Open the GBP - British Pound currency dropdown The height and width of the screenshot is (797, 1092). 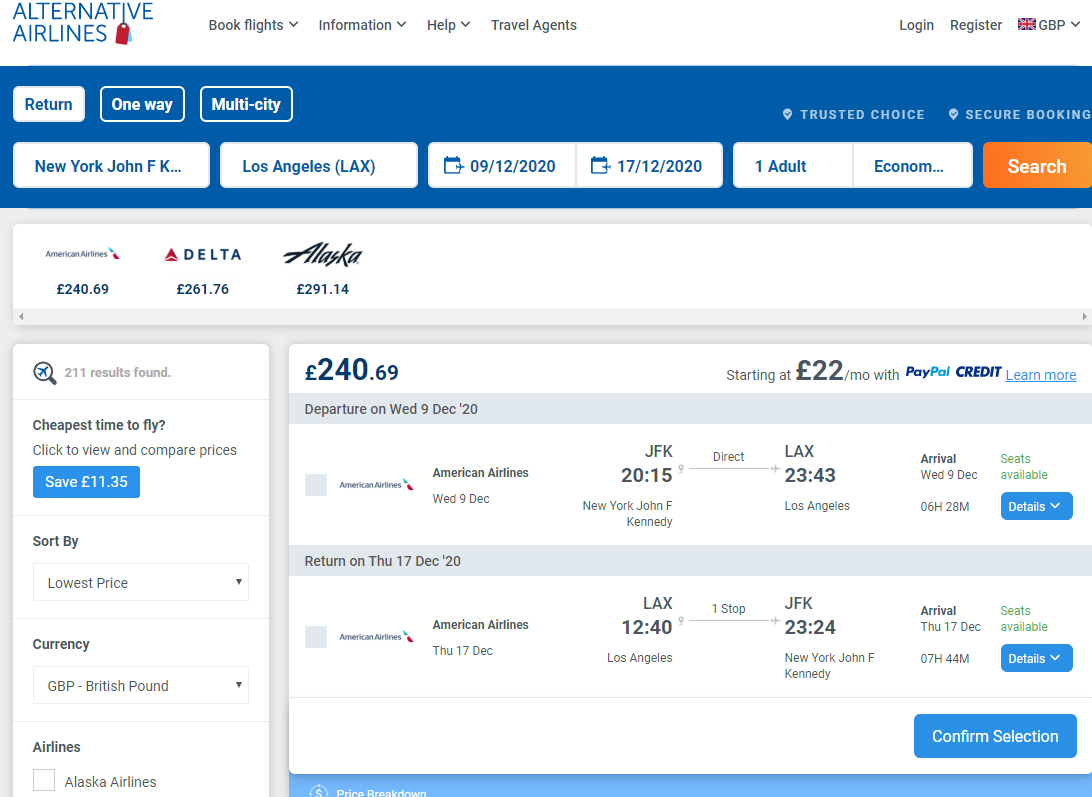point(141,686)
